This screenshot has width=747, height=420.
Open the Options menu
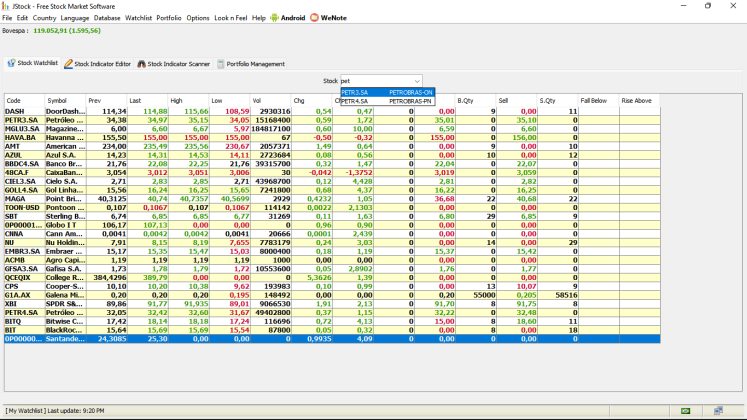pyautogui.click(x=198, y=18)
